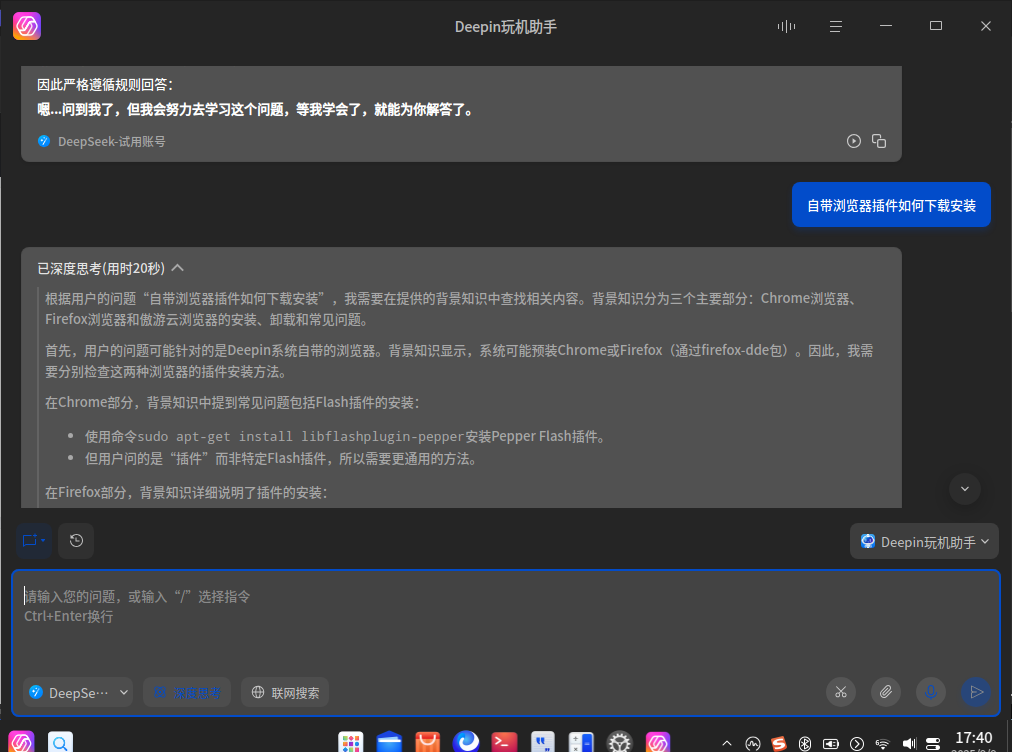
Task: Start a new conversation
Action: (x=34, y=541)
